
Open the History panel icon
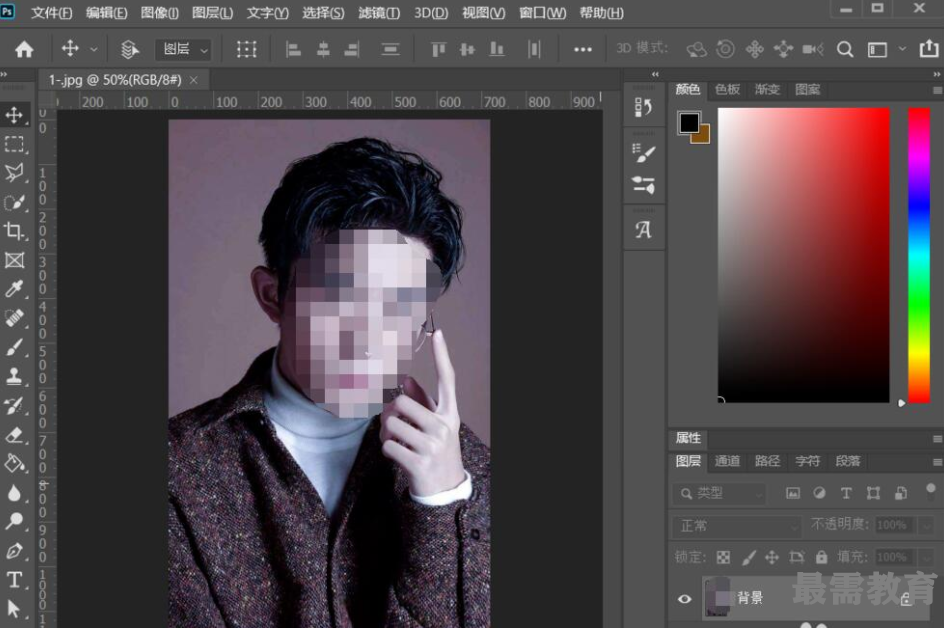pos(643,107)
